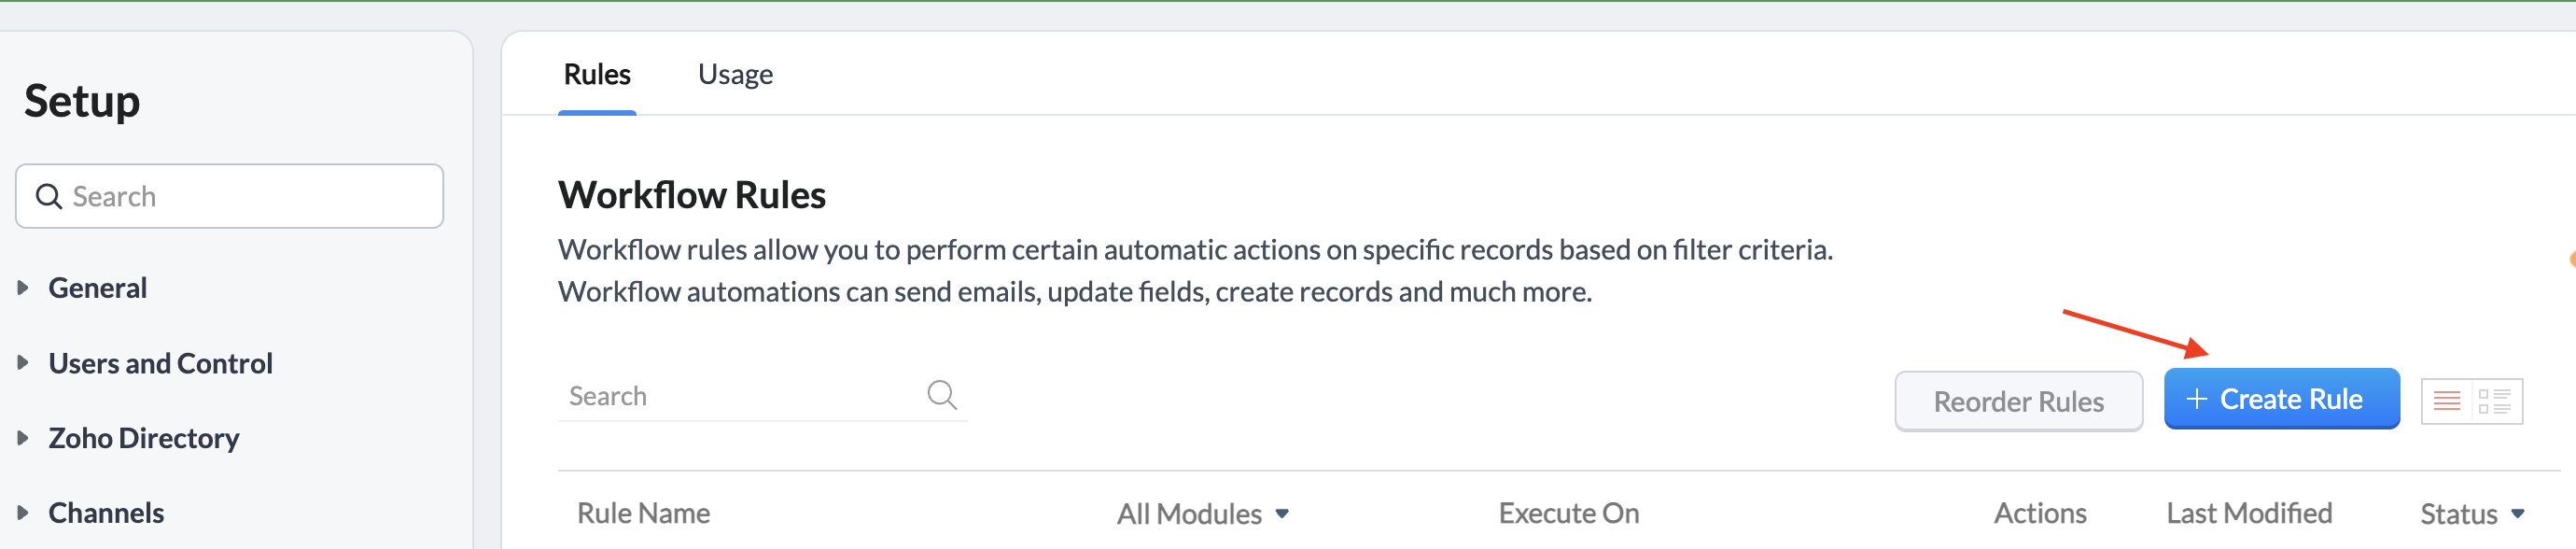Image resolution: width=2576 pixels, height=549 pixels.
Task: Switch to detailed card view icon
Action: click(x=2495, y=401)
